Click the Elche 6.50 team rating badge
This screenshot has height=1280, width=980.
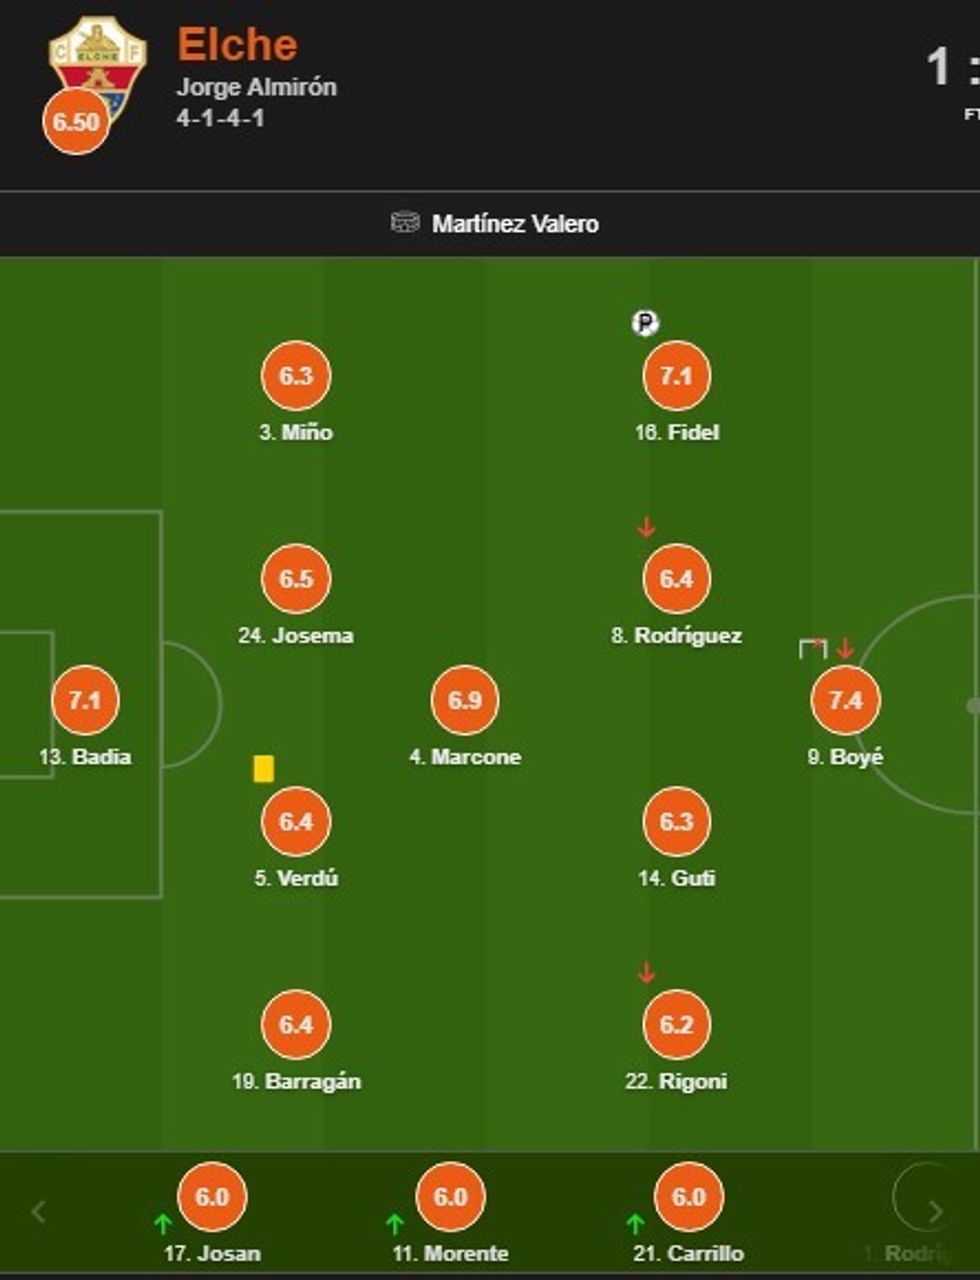click(76, 122)
